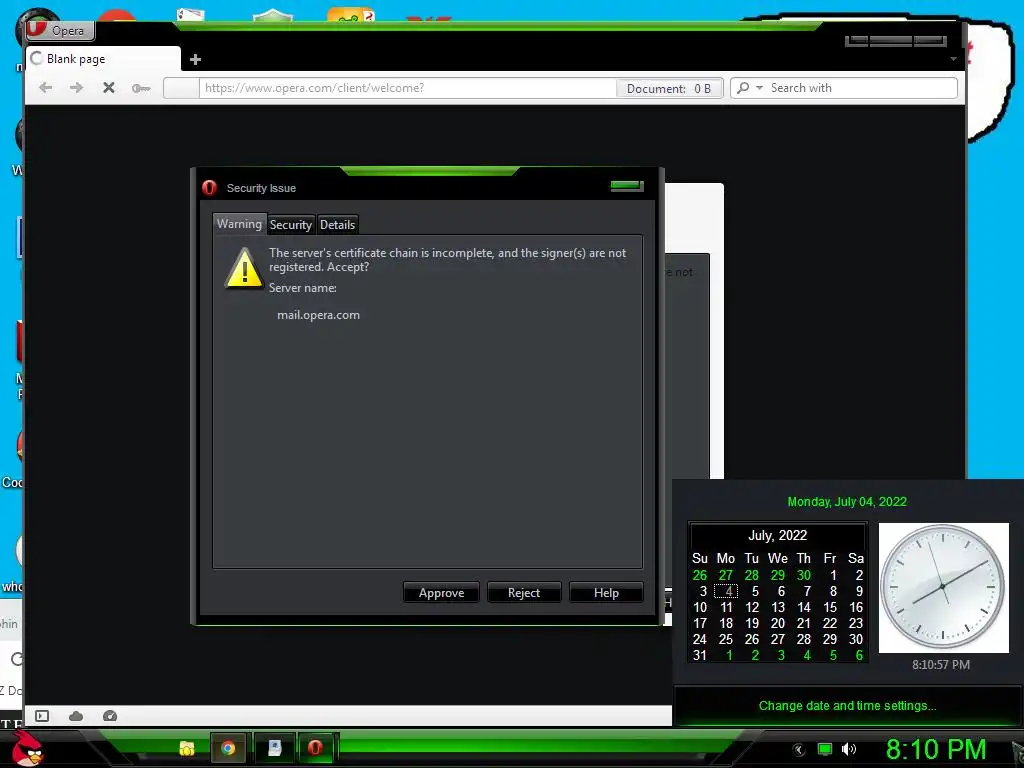This screenshot has height=768, width=1024.
Task: Click the address bar site badge
Action: pos(181,88)
